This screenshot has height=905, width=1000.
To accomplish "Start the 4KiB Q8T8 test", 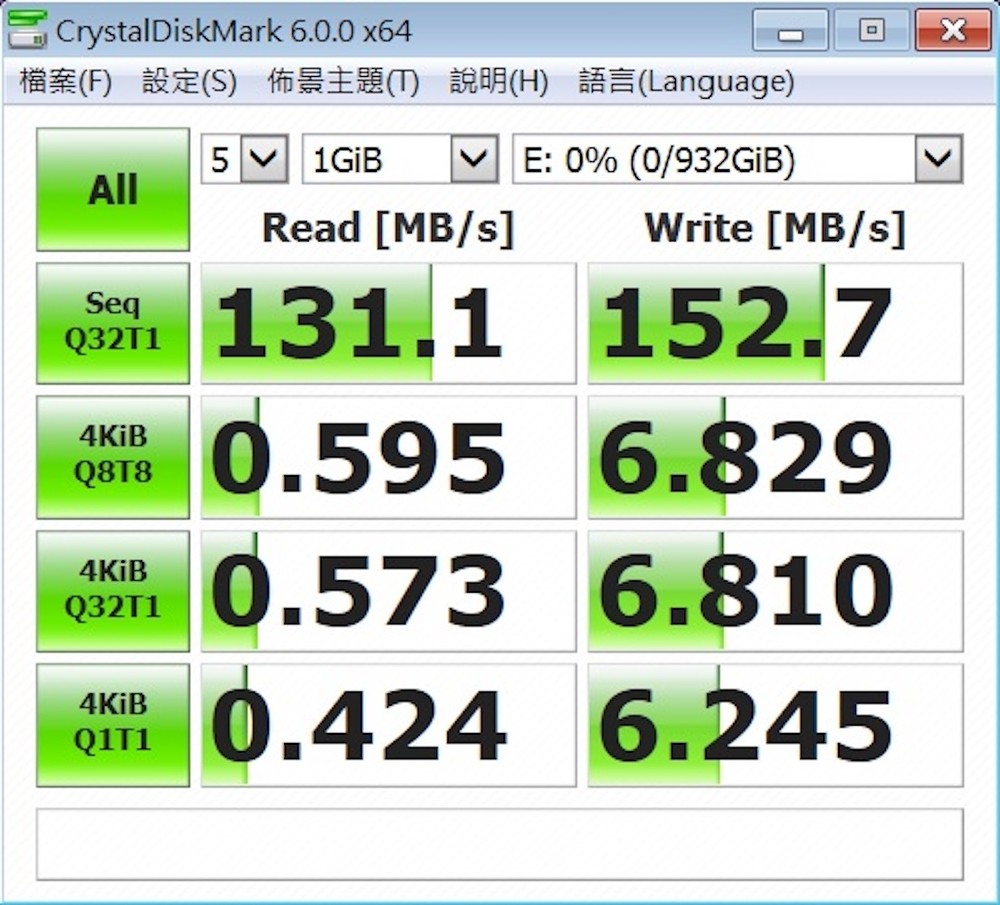I will (113, 457).
